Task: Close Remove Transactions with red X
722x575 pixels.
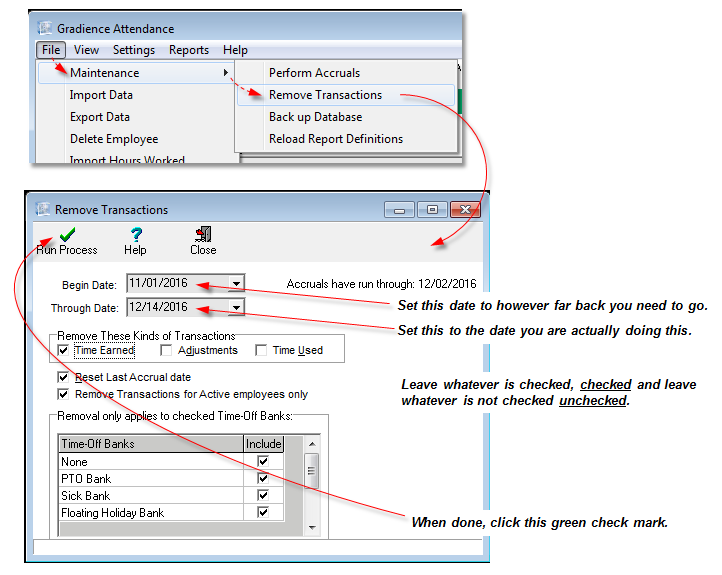Action: point(466,210)
